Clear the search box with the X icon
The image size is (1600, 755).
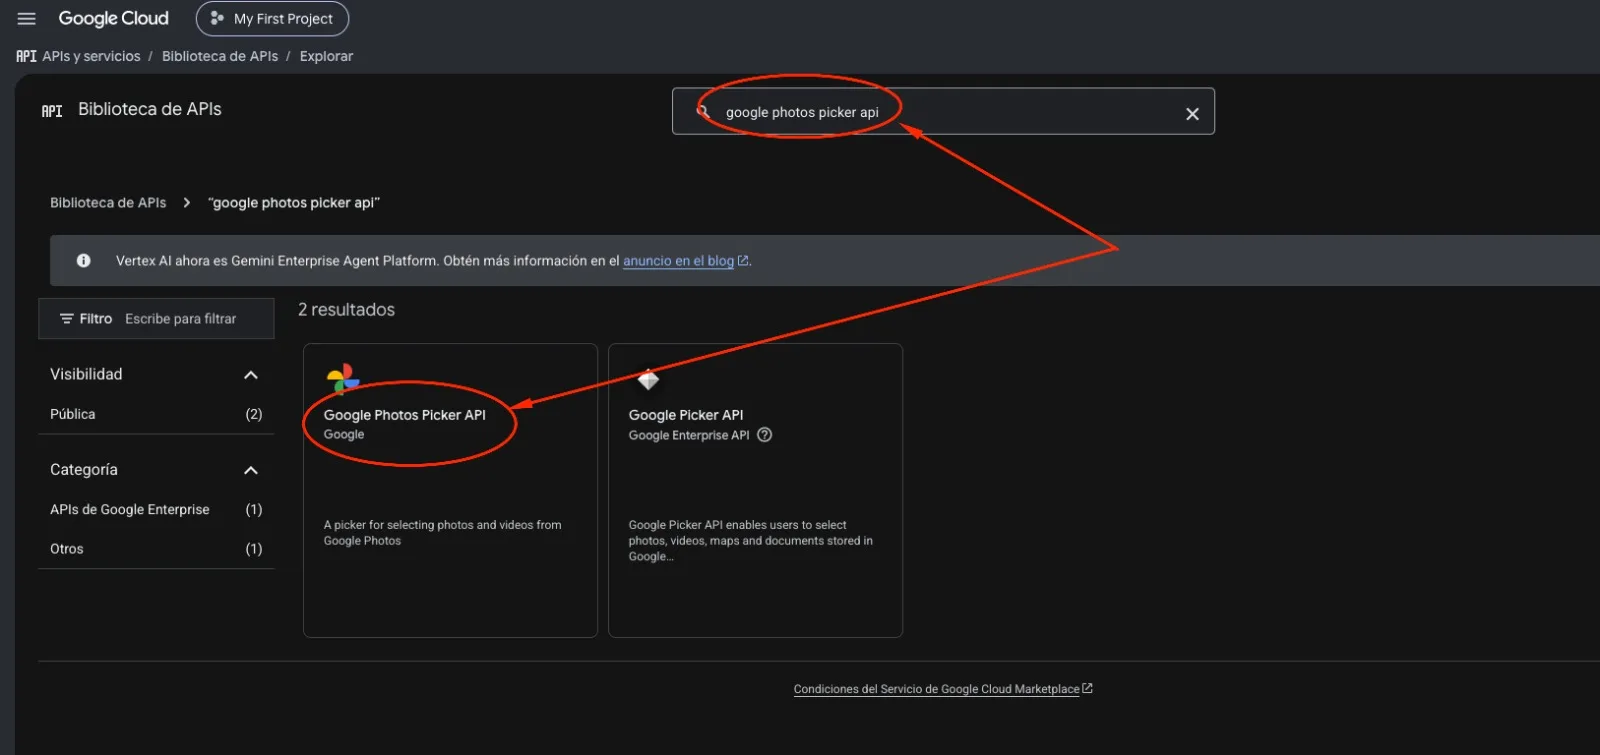coord(1192,113)
